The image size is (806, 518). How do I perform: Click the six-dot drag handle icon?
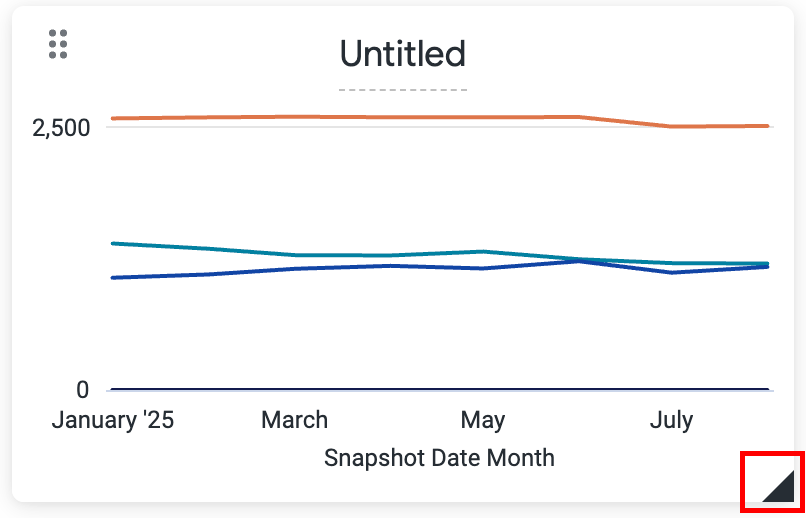[58, 44]
